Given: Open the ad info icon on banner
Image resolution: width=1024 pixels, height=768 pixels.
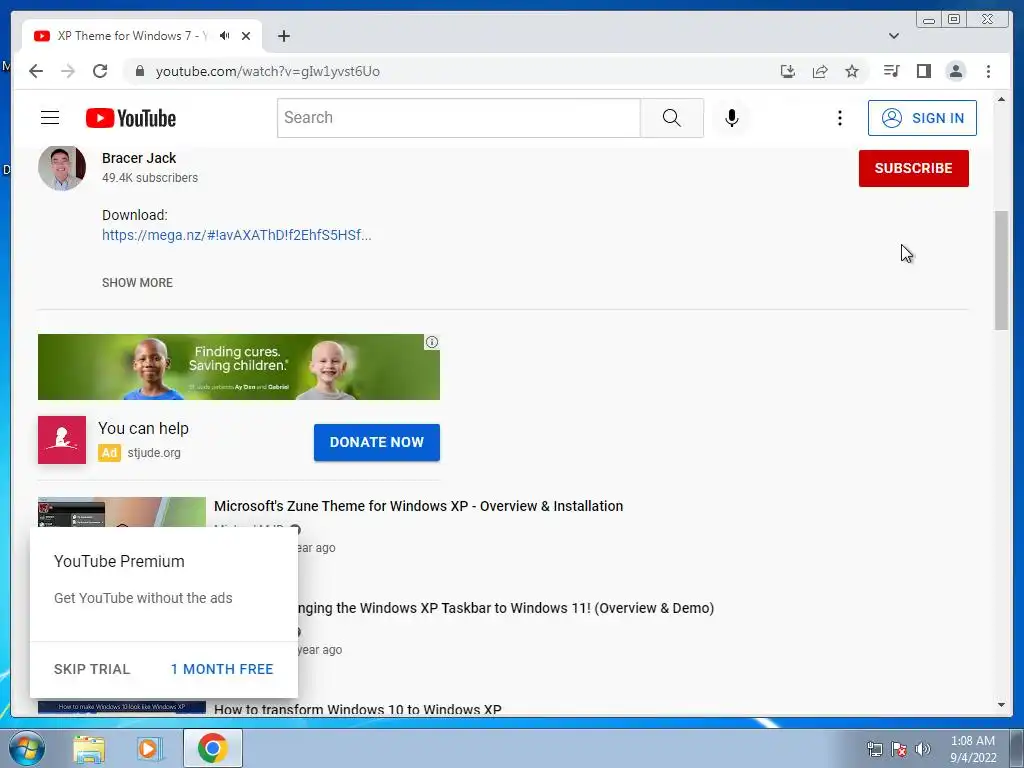Looking at the screenshot, I should click(x=432, y=342).
